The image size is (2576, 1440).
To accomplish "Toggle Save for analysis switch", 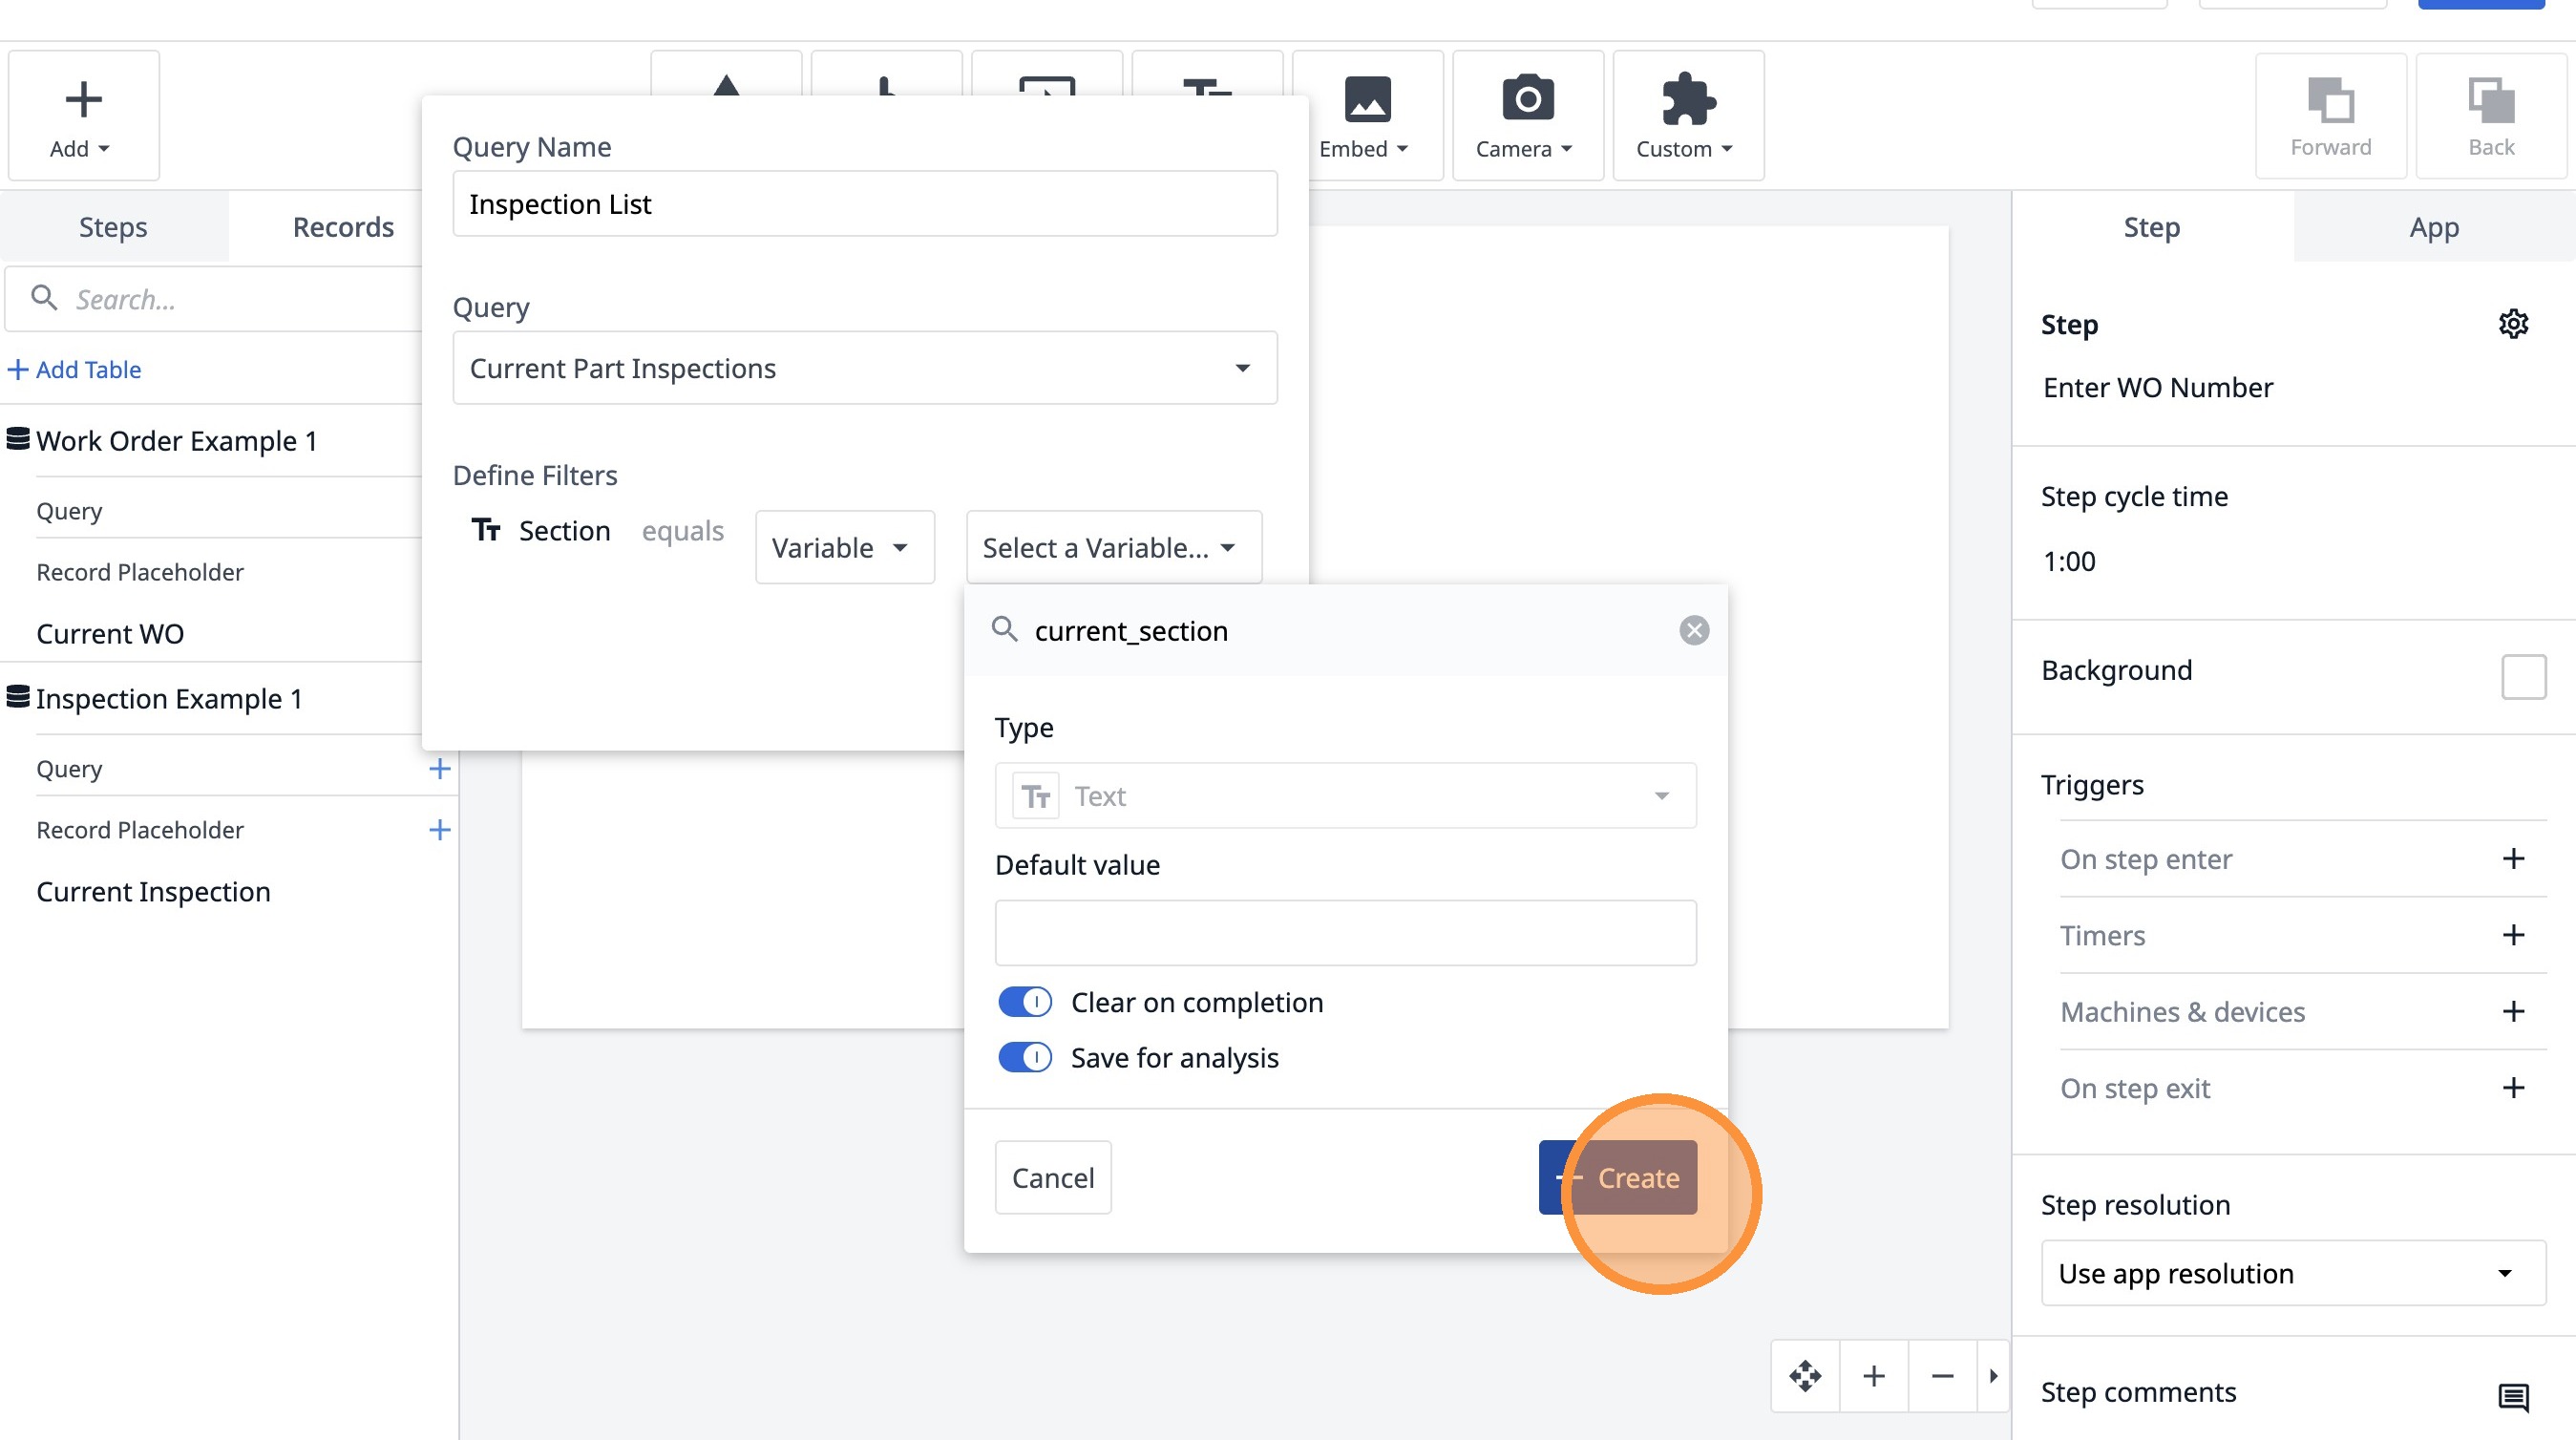I will (1024, 1057).
